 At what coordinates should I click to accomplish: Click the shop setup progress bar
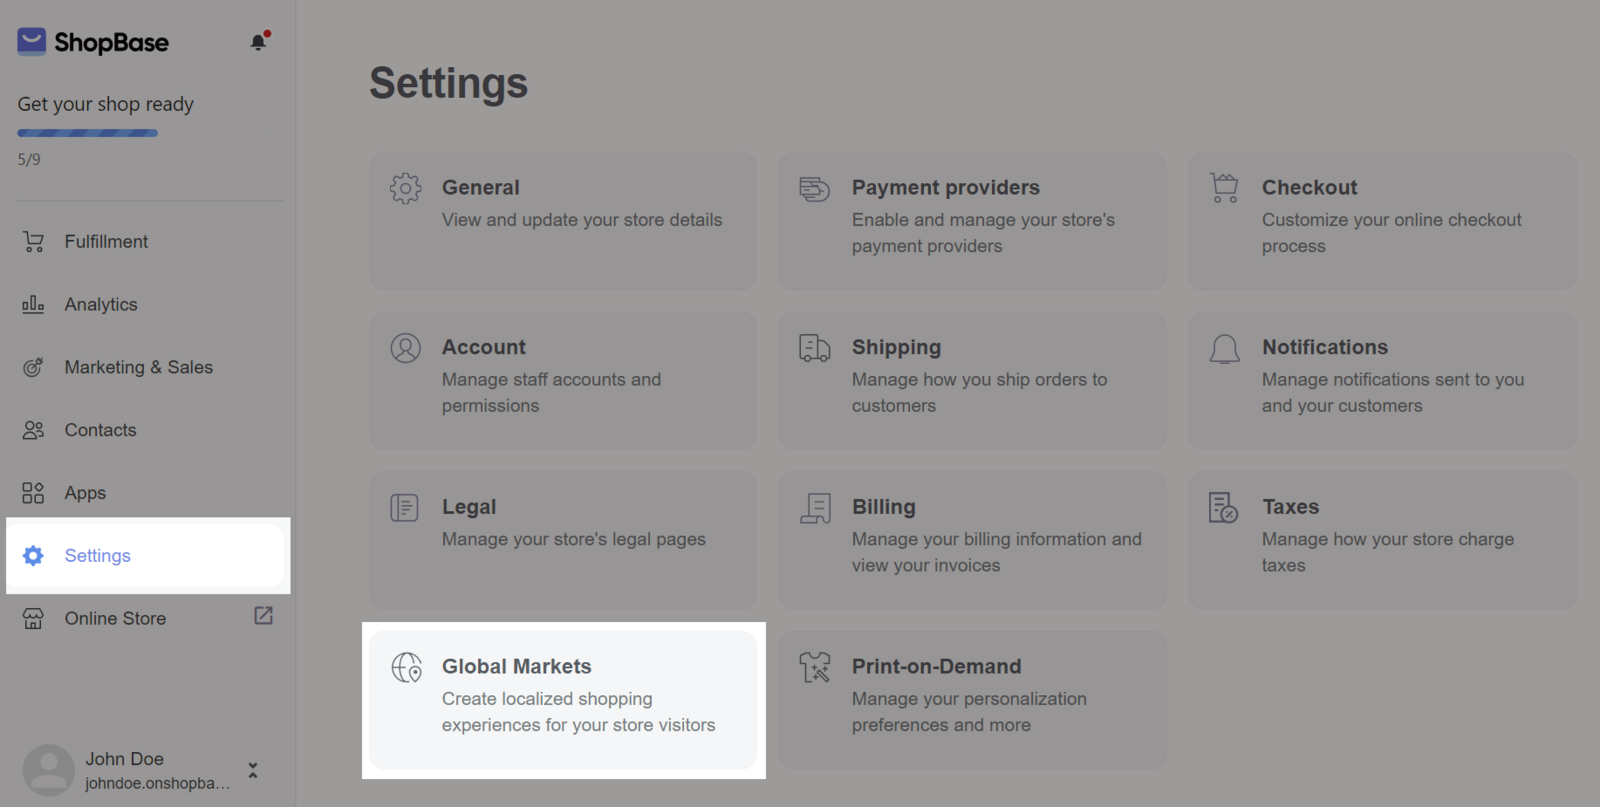coord(88,133)
